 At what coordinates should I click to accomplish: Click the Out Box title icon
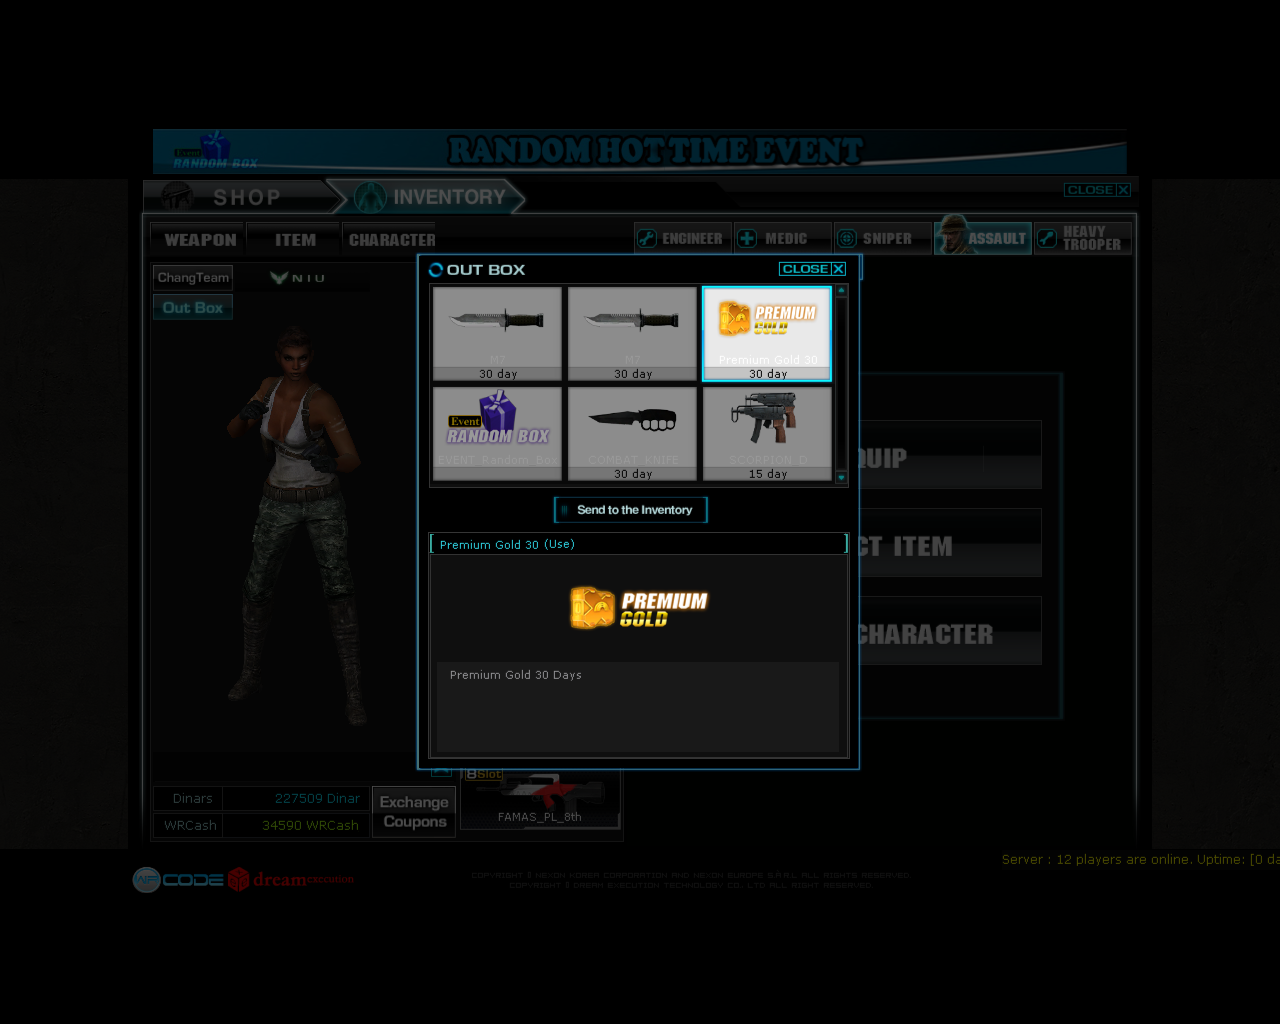(x=436, y=270)
